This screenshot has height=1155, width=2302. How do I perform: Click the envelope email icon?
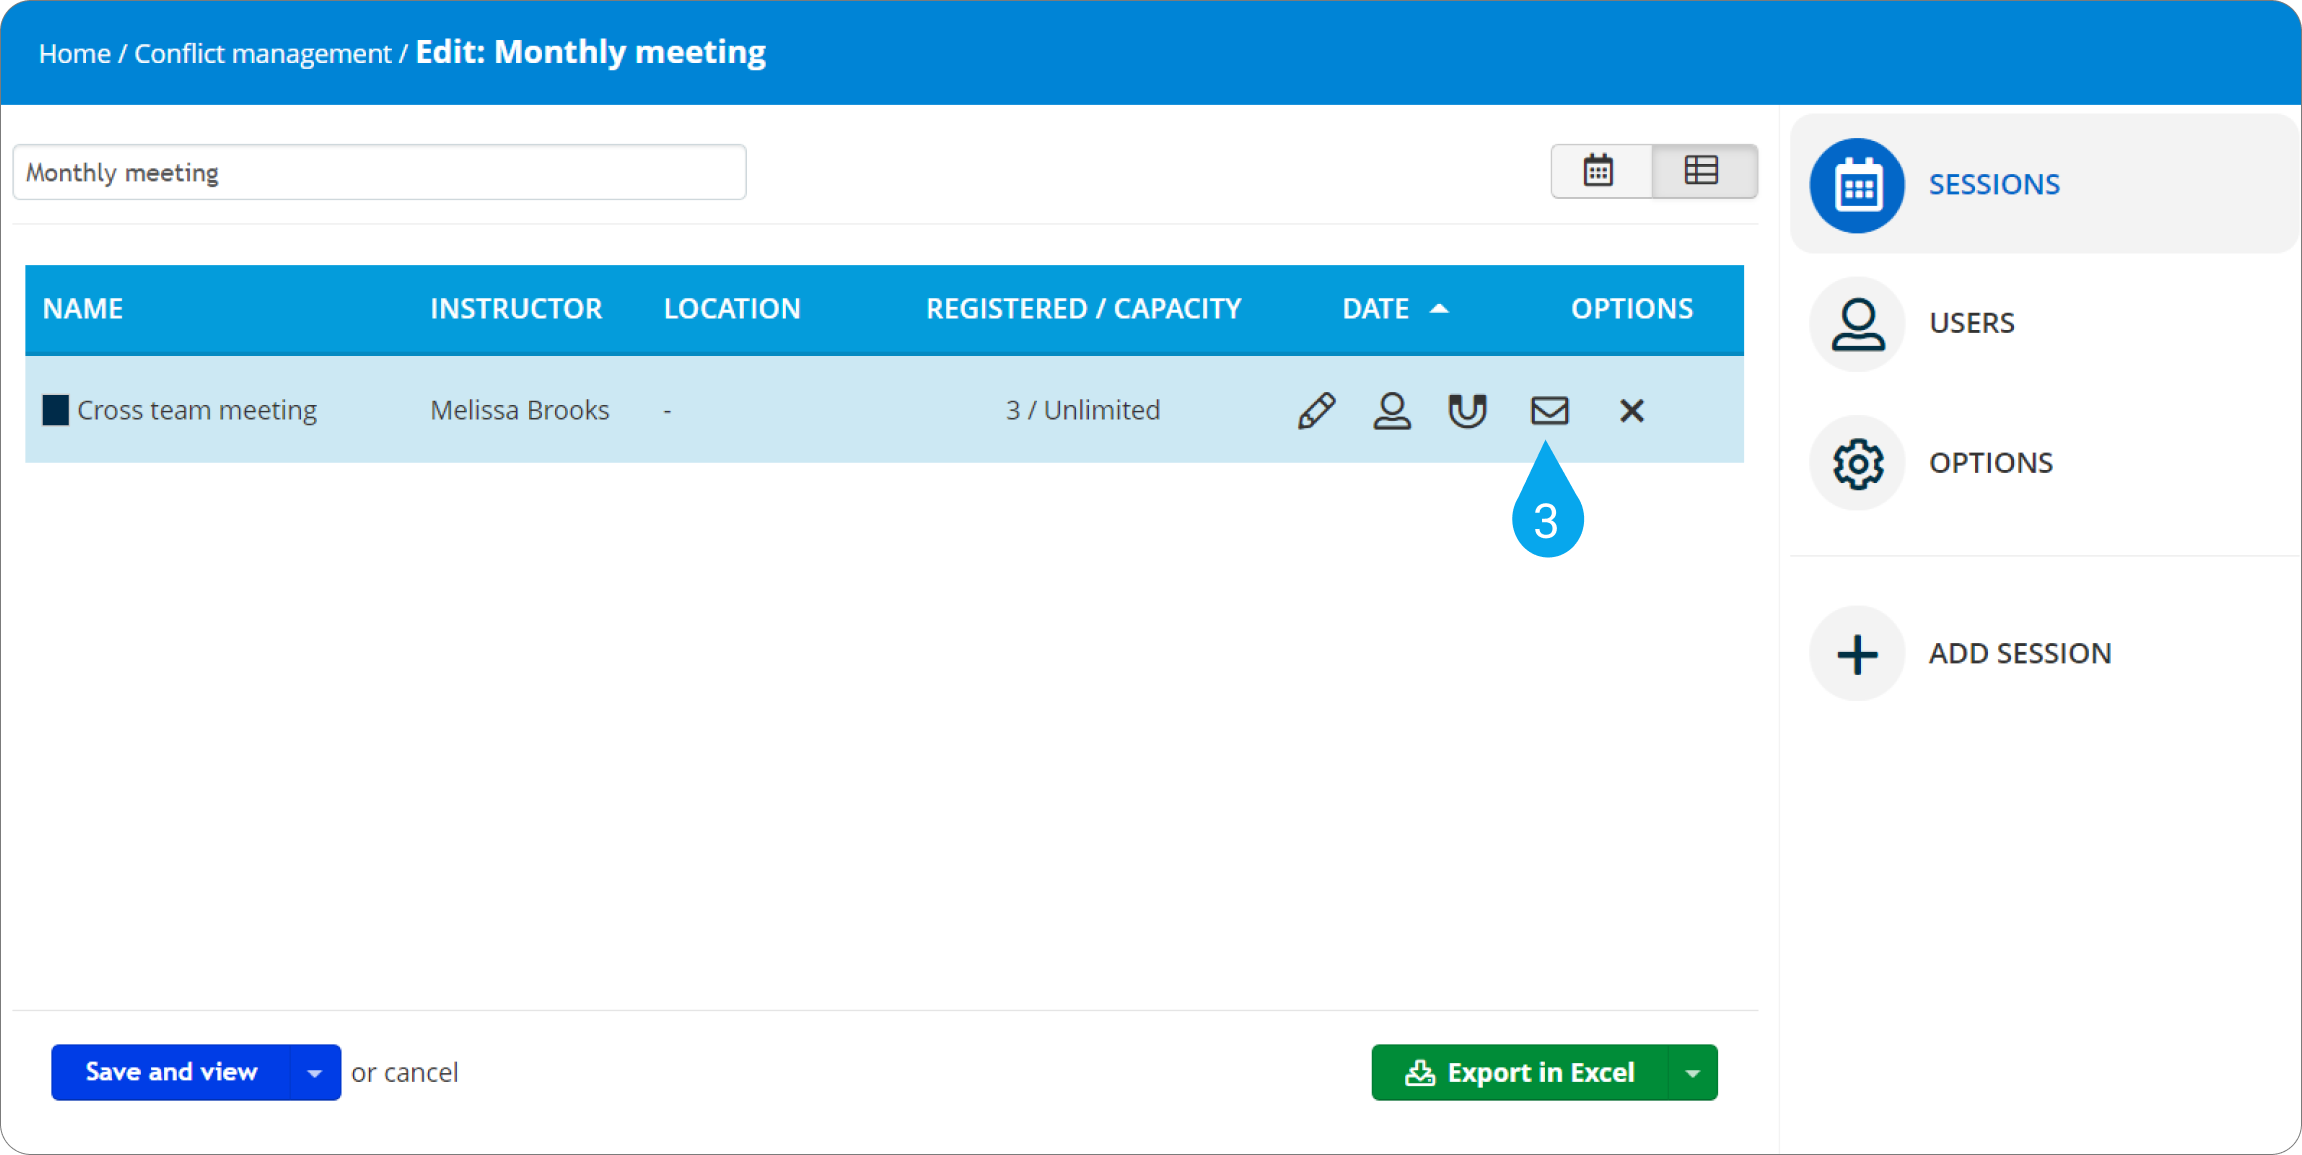[1549, 410]
